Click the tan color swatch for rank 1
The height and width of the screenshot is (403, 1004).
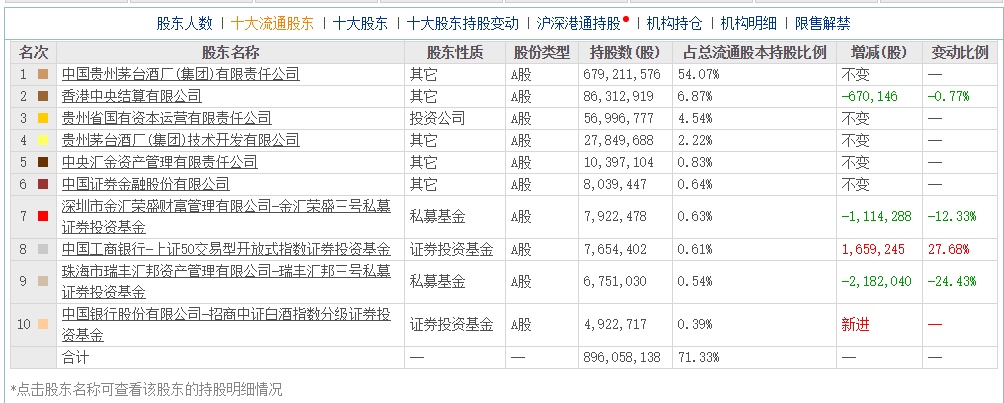tap(44, 74)
